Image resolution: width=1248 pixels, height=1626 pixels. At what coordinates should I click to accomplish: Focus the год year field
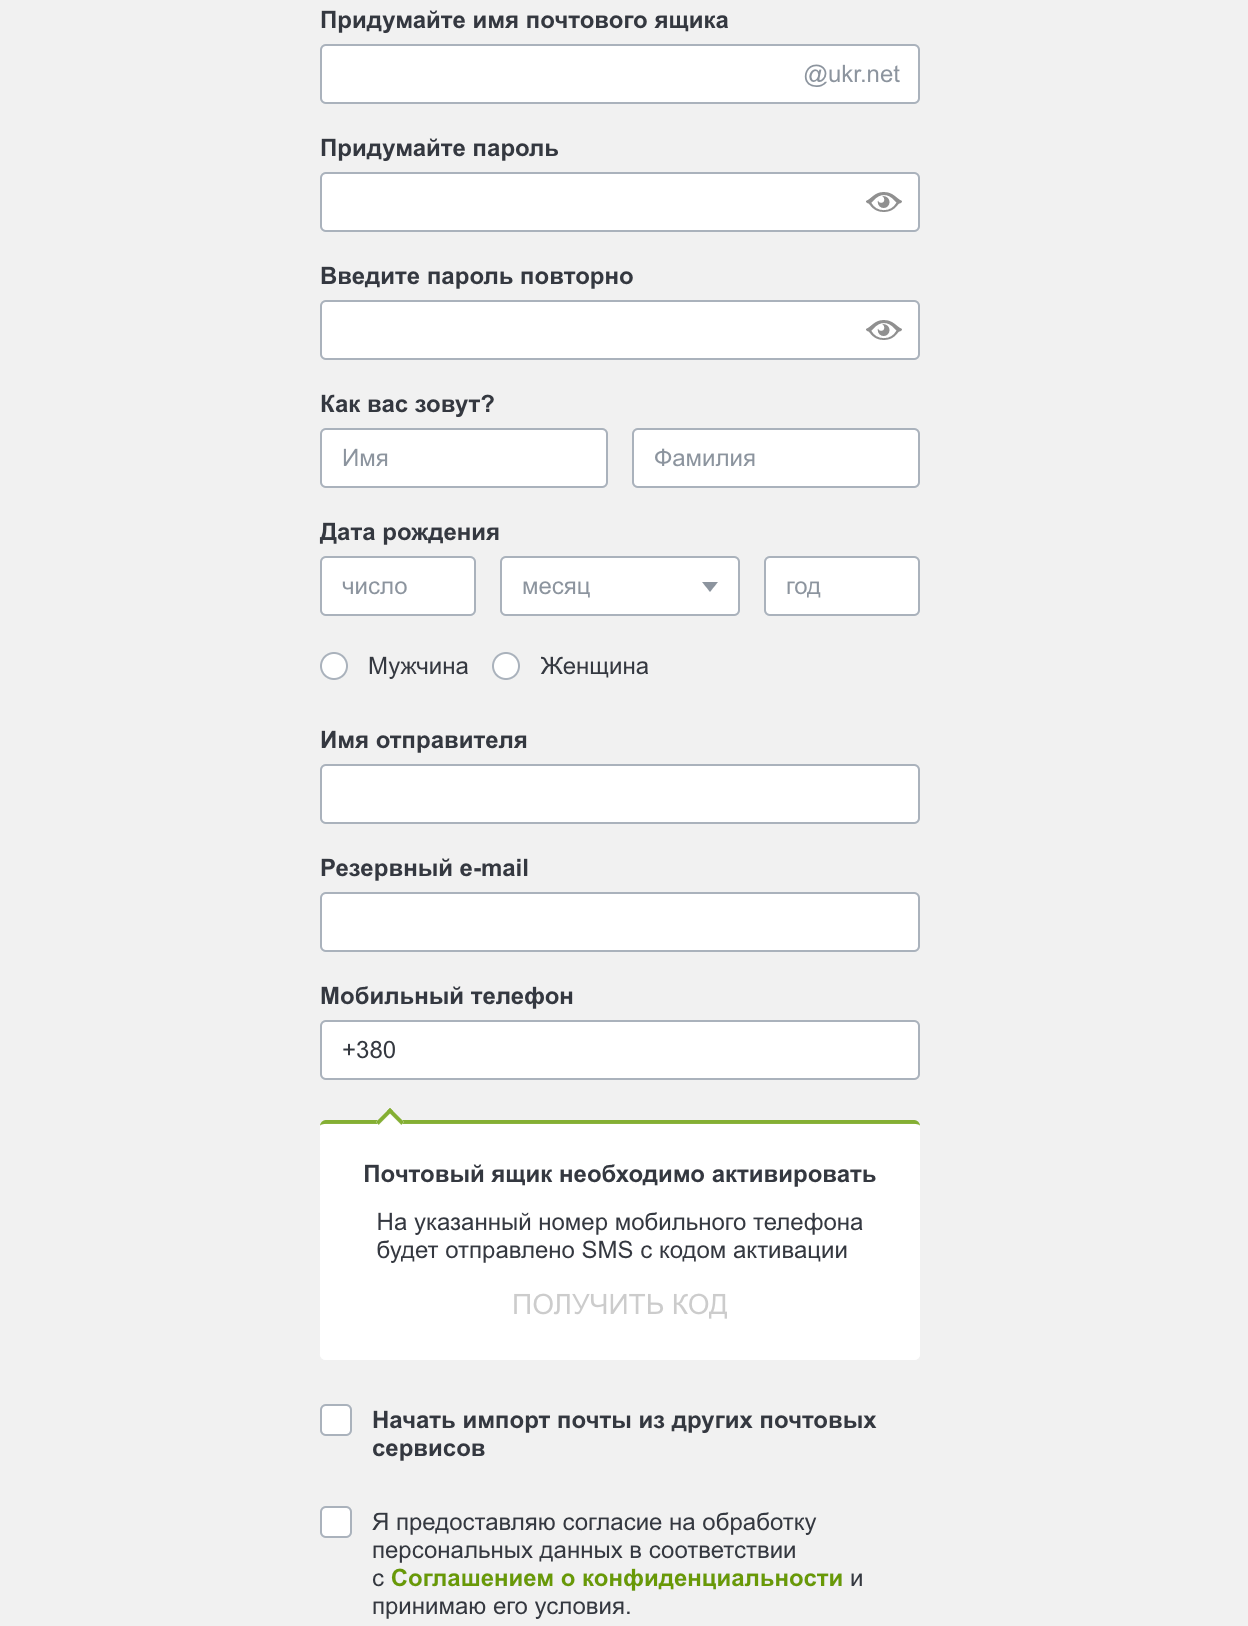click(x=841, y=586)
